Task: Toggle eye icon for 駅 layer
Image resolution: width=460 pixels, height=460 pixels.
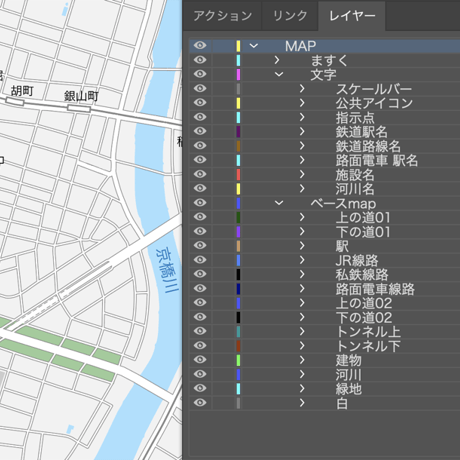Action: coord(200,245)
